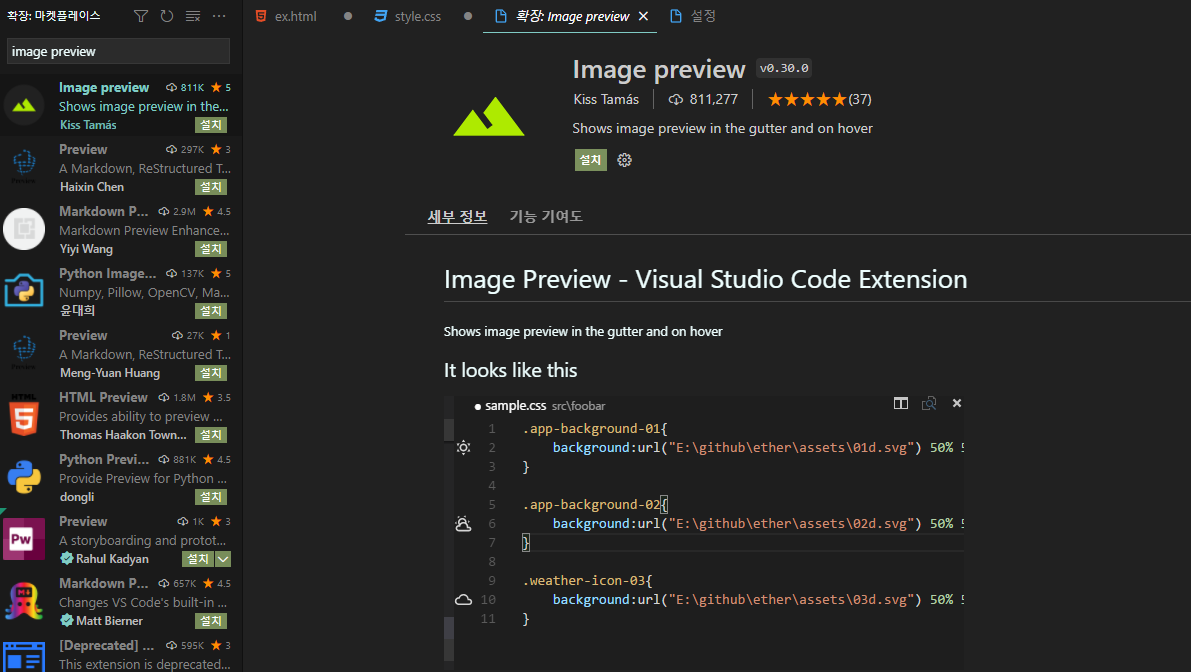Open the 설정 tab

pyautogui.click(x=693, y=16)
